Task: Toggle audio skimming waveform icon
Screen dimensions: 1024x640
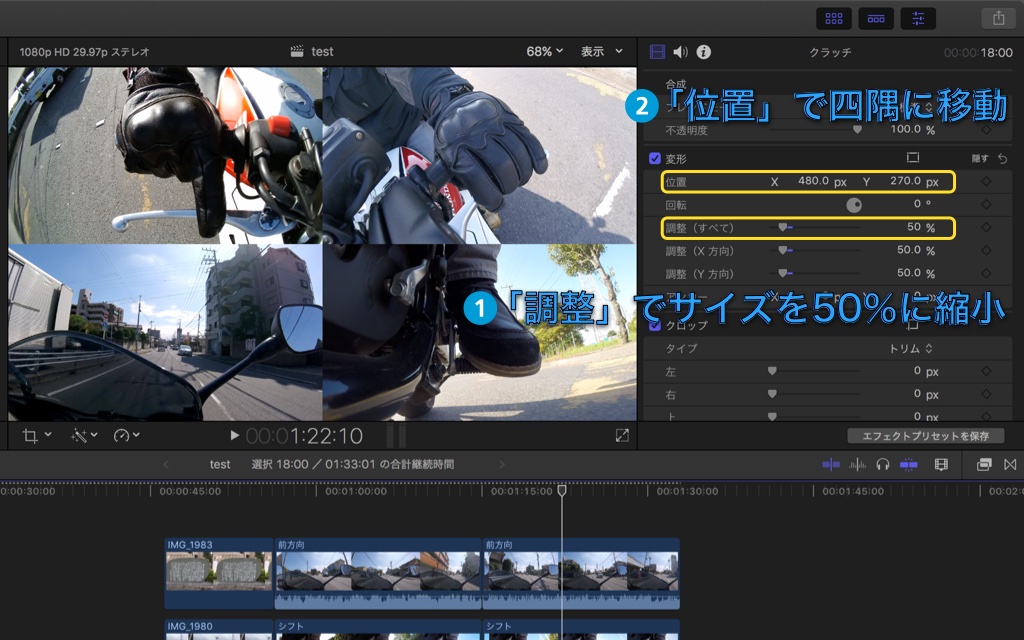Action: 857,464
